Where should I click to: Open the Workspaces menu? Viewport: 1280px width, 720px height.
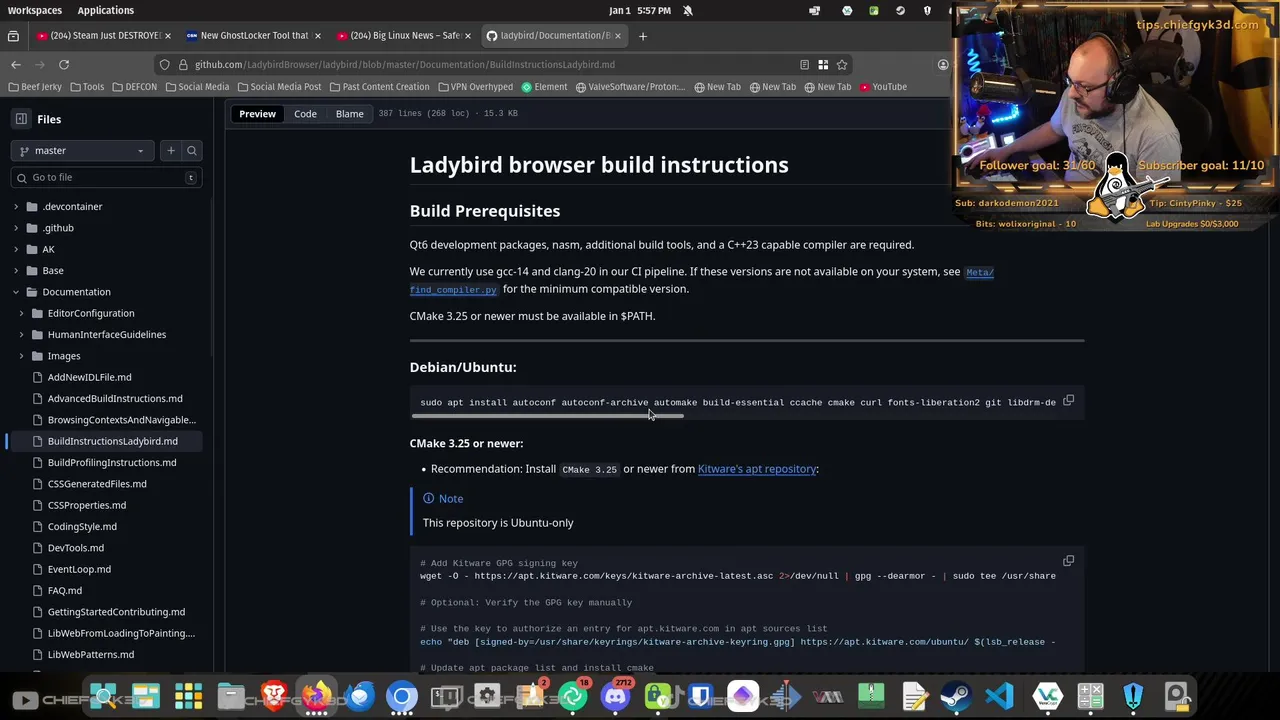pyautogui.click(x=34, y=10)
